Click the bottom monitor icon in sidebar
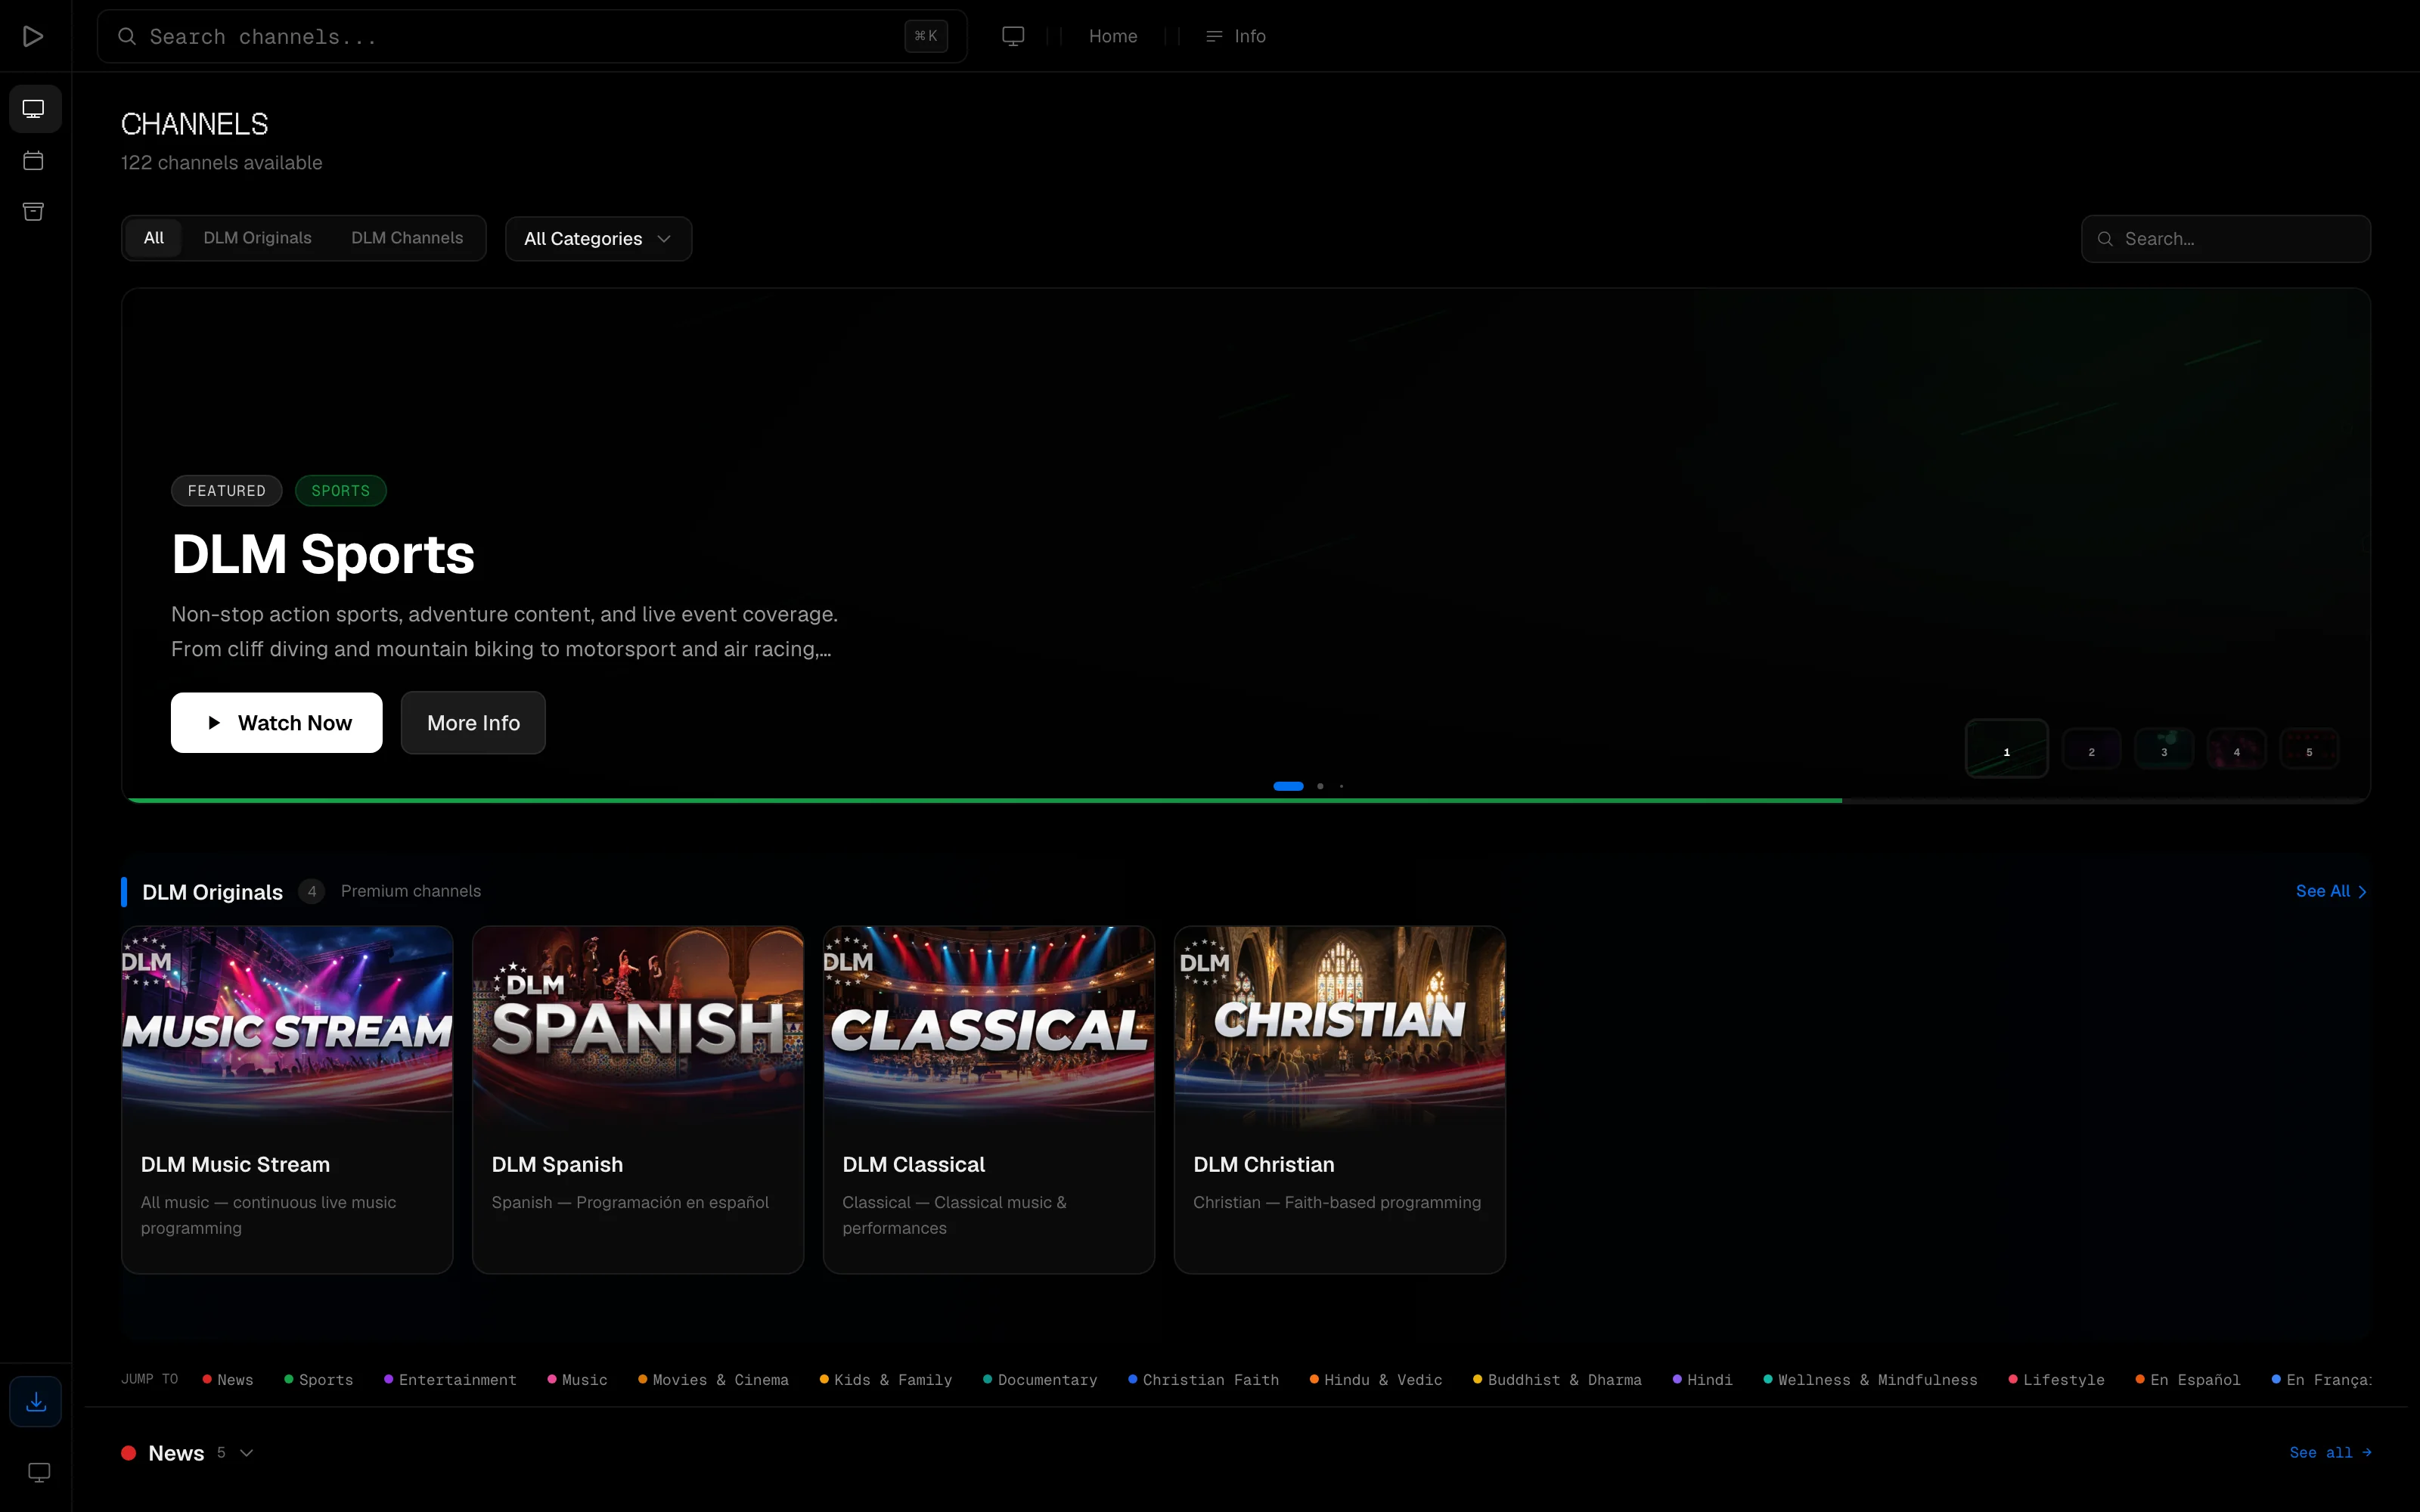The image size is (2420, 1512). click(39, 1472)
